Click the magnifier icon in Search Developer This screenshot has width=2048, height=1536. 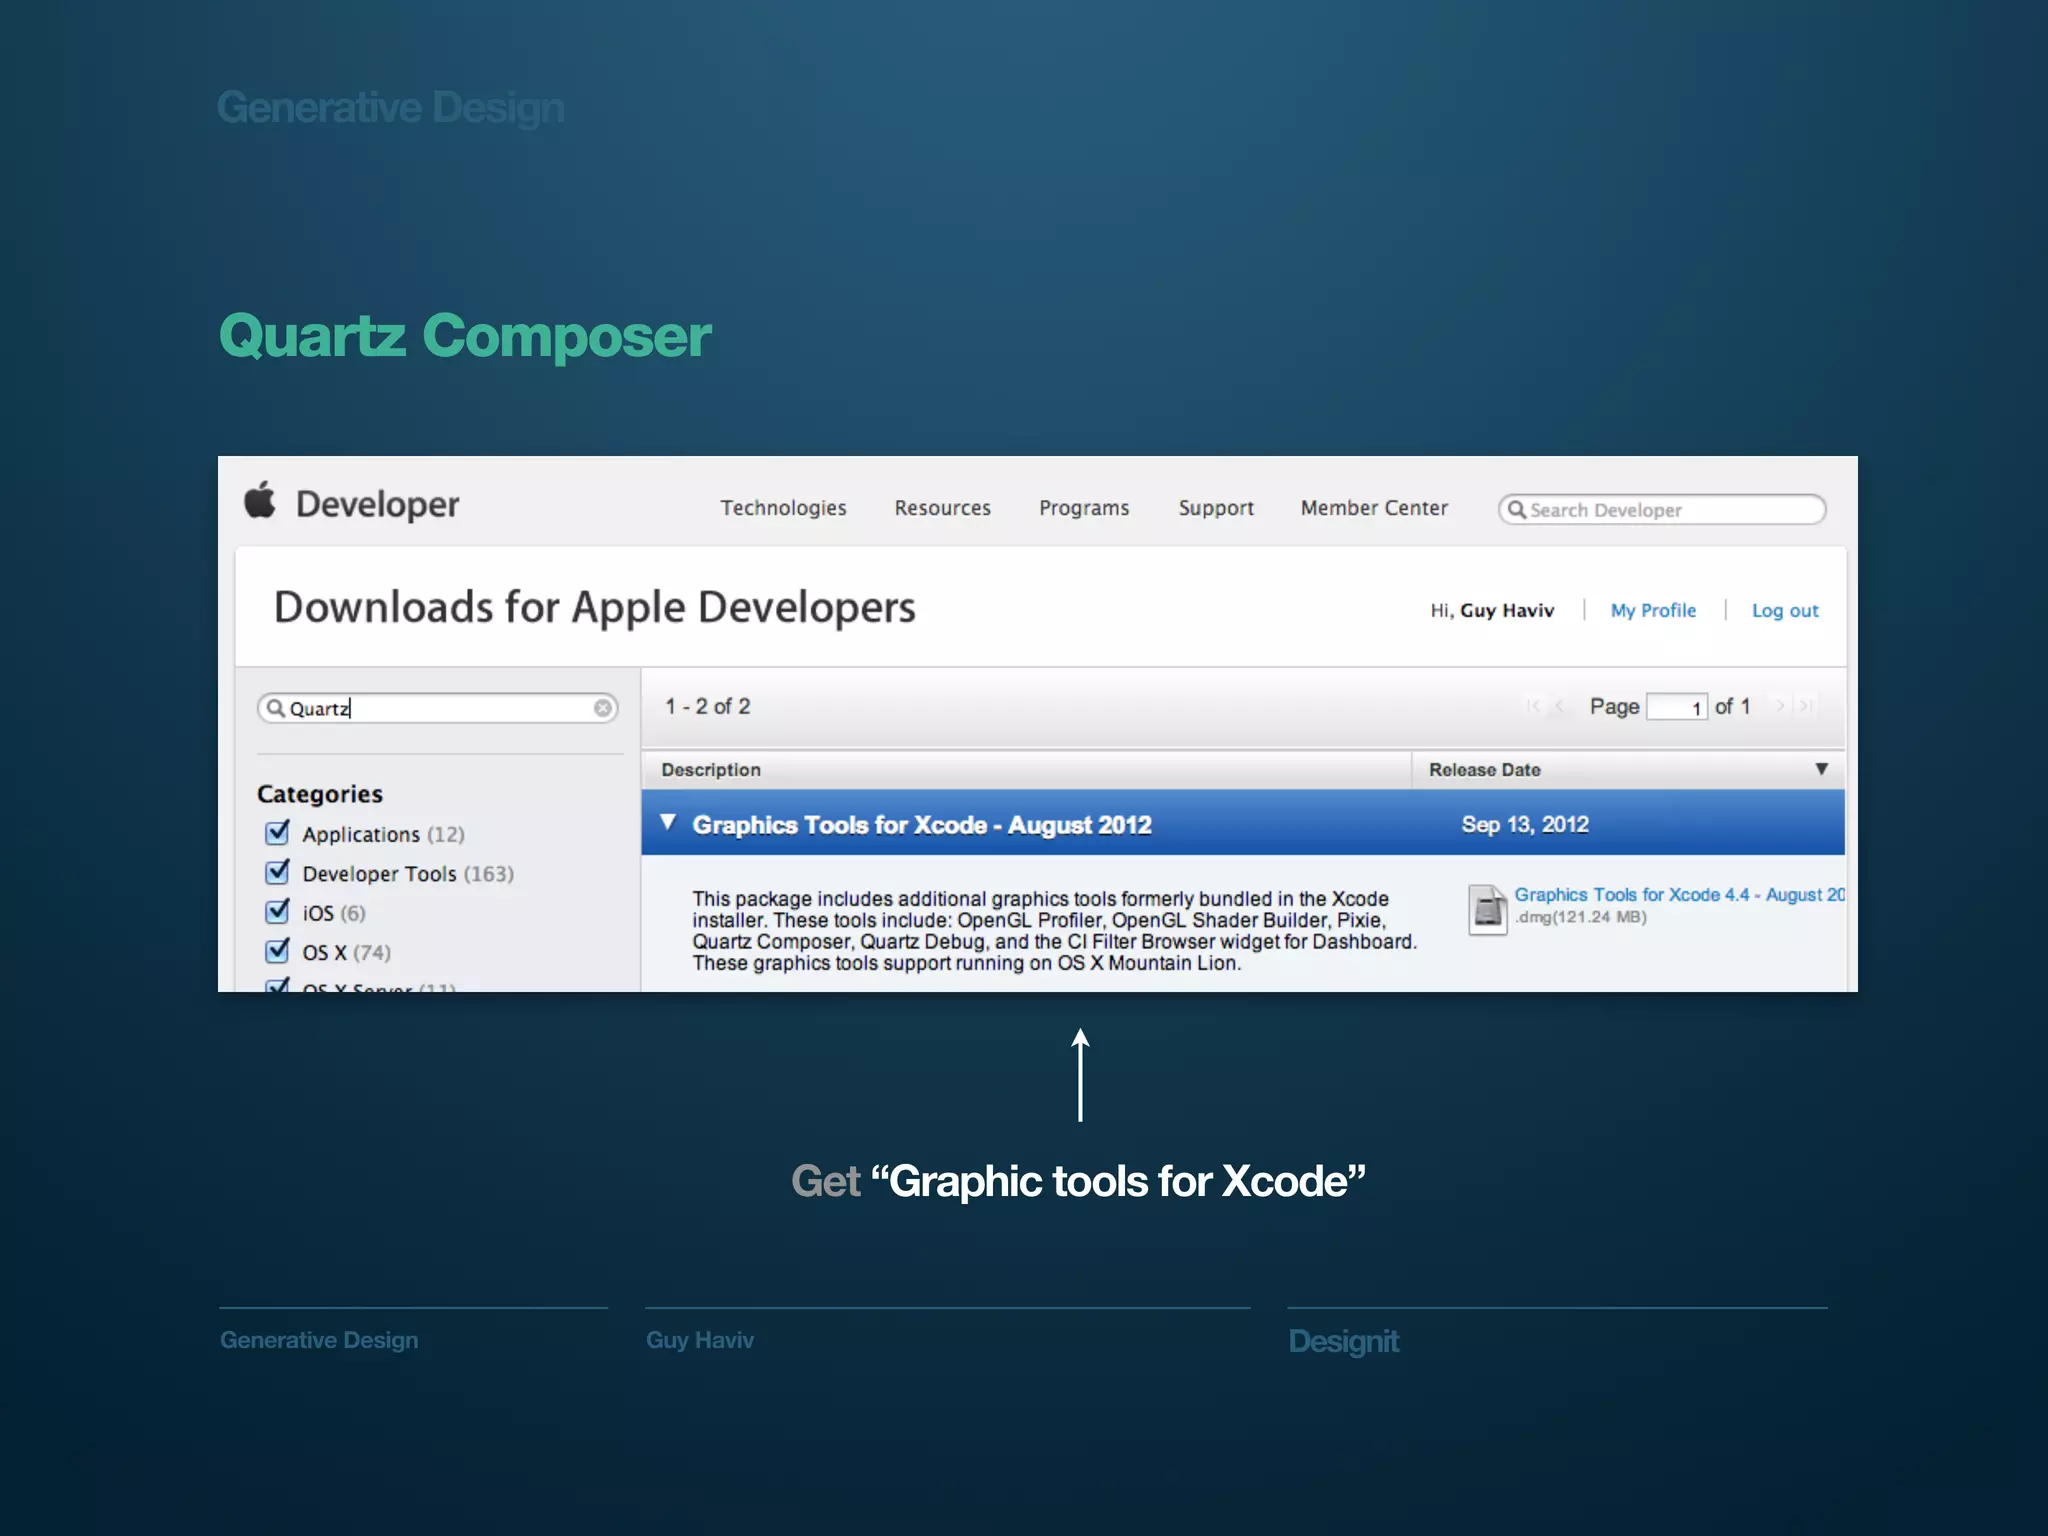point(1517,510)
